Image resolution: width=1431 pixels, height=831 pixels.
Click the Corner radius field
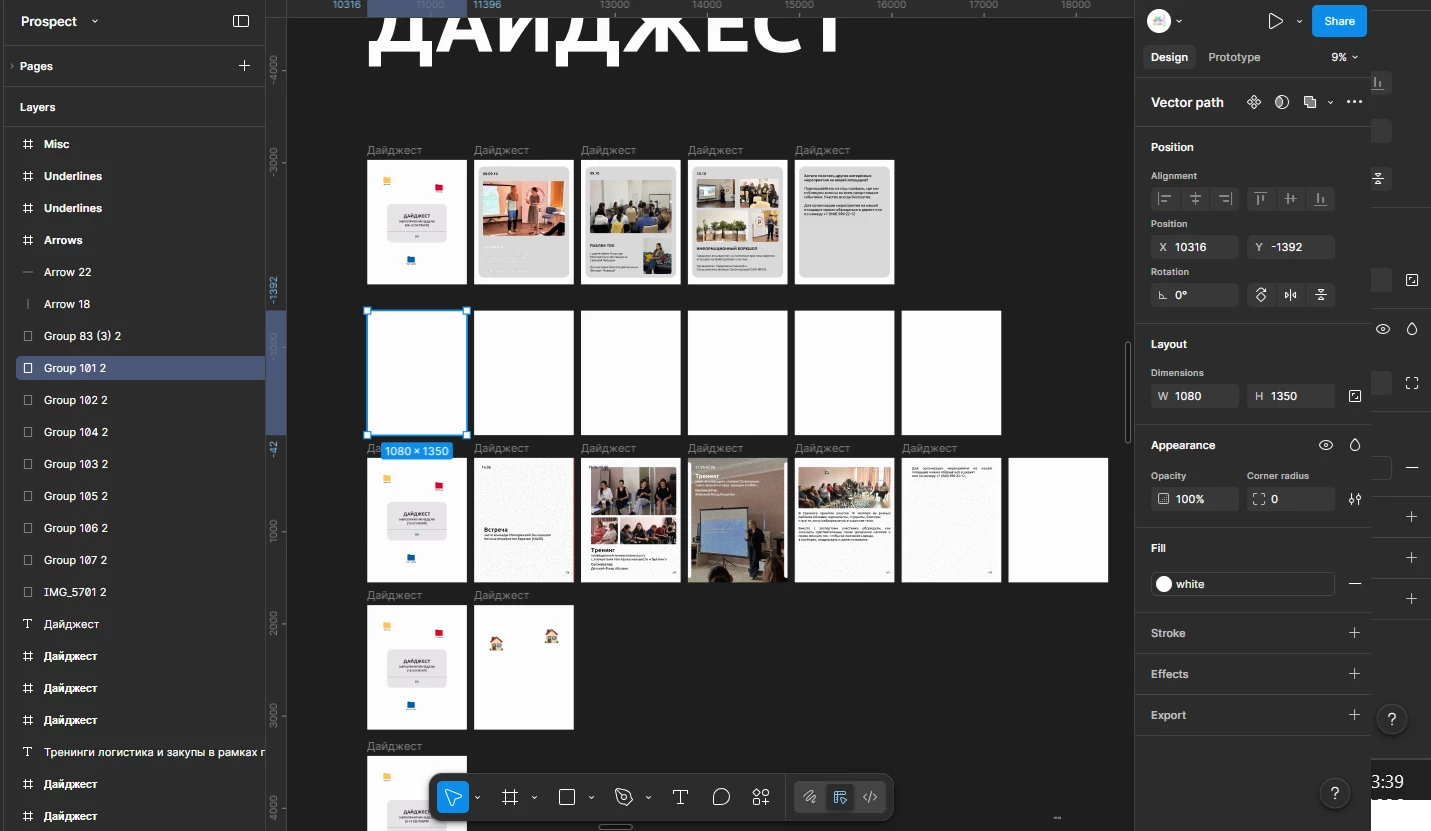pos(1291,499)
